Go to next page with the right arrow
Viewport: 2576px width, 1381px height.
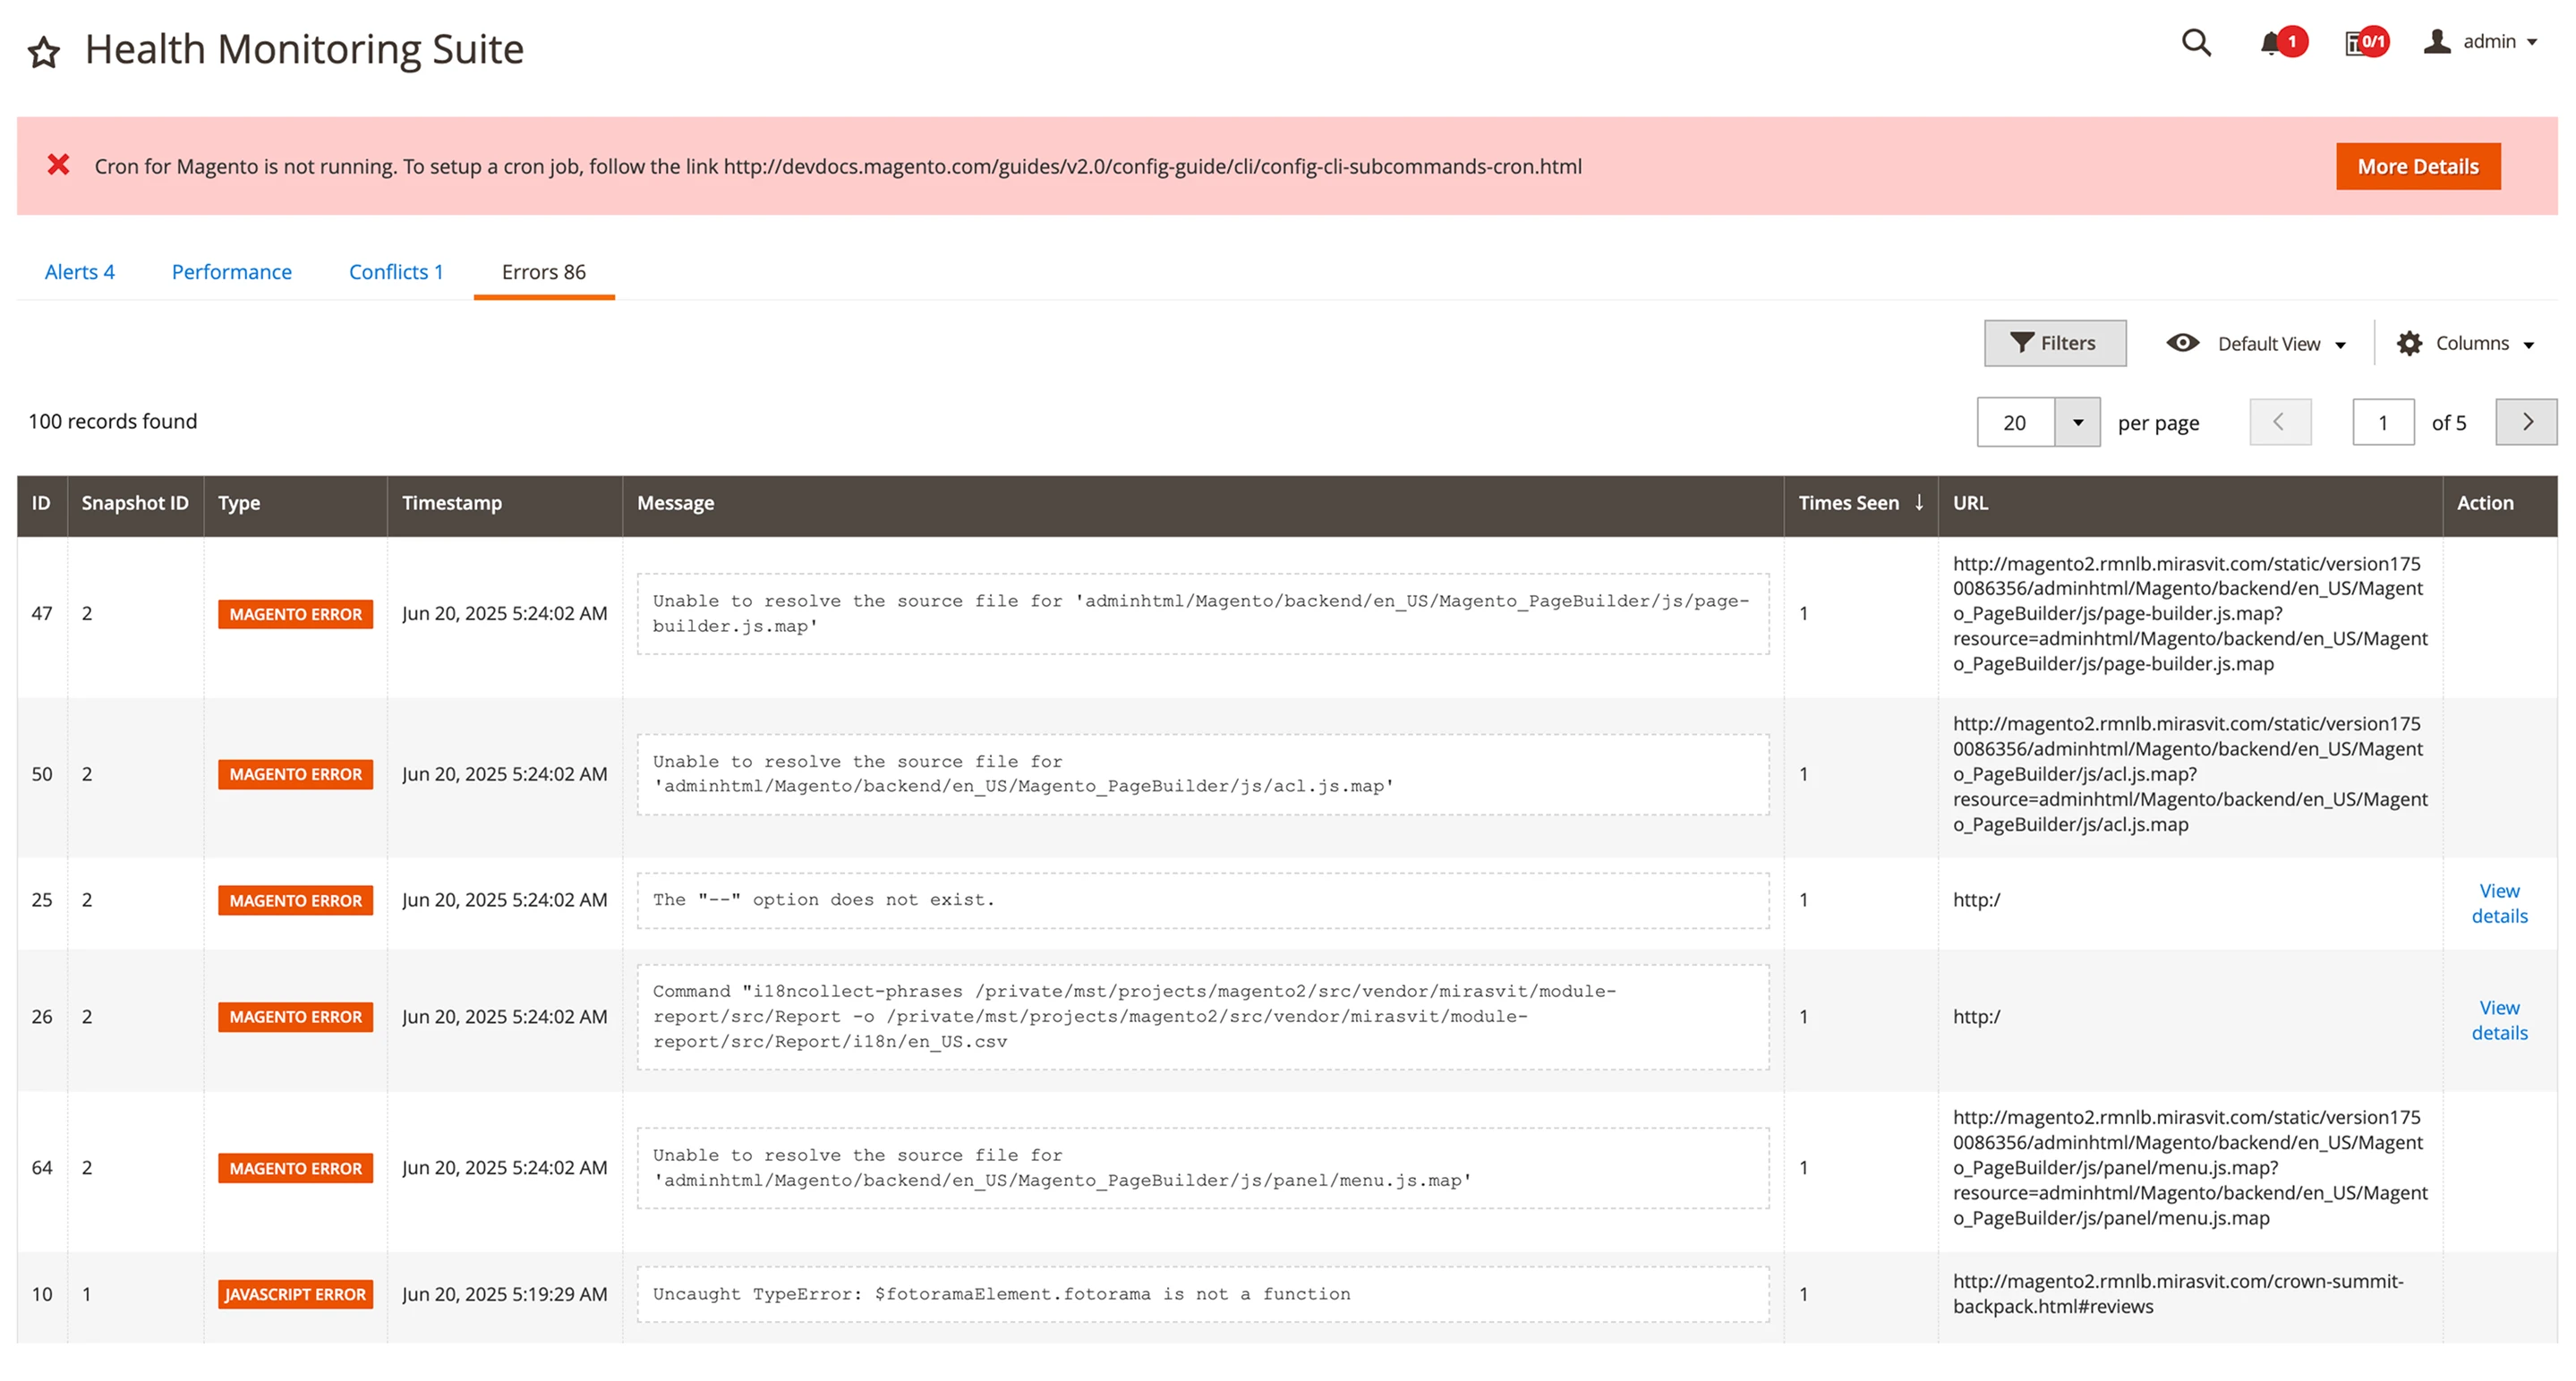(2526, 422)
